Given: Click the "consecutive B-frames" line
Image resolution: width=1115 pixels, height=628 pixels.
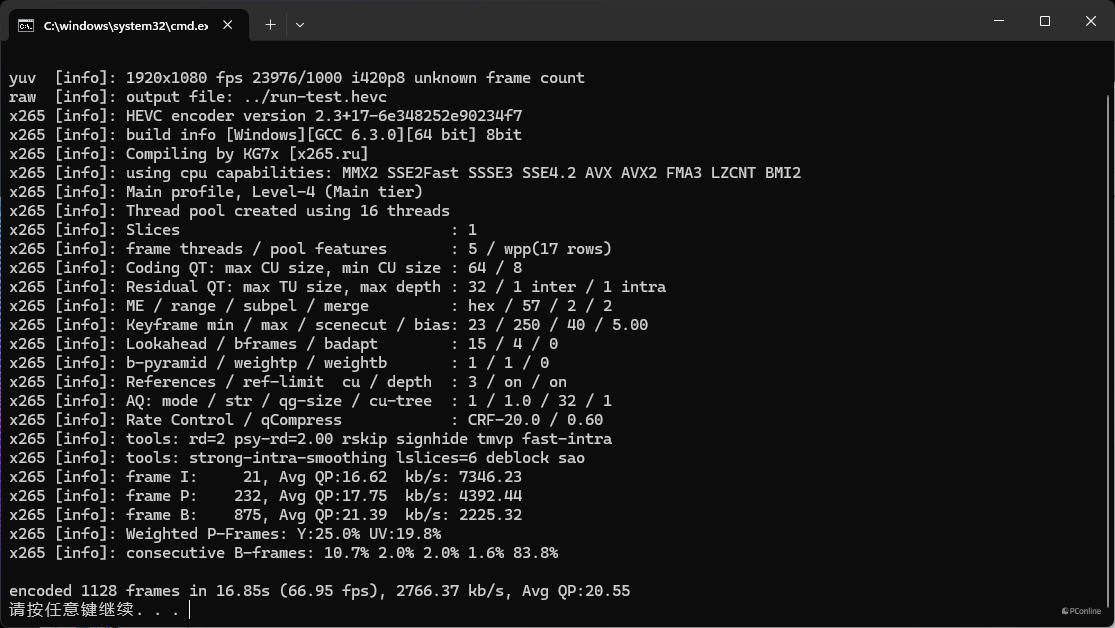Looking at the screenshot, I should pos(283,553).
